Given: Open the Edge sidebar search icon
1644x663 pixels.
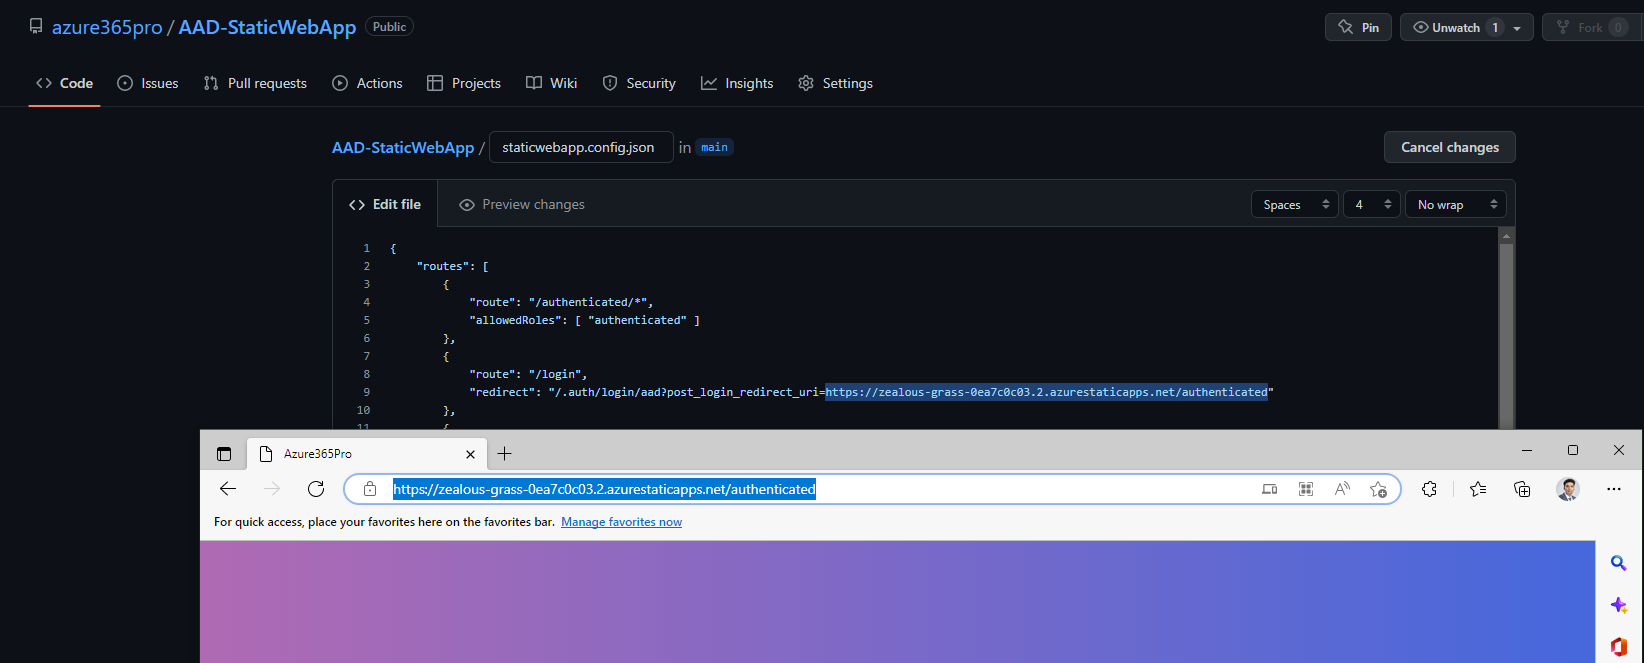Looking at the screenshot, I should [x=1619, y=563].
